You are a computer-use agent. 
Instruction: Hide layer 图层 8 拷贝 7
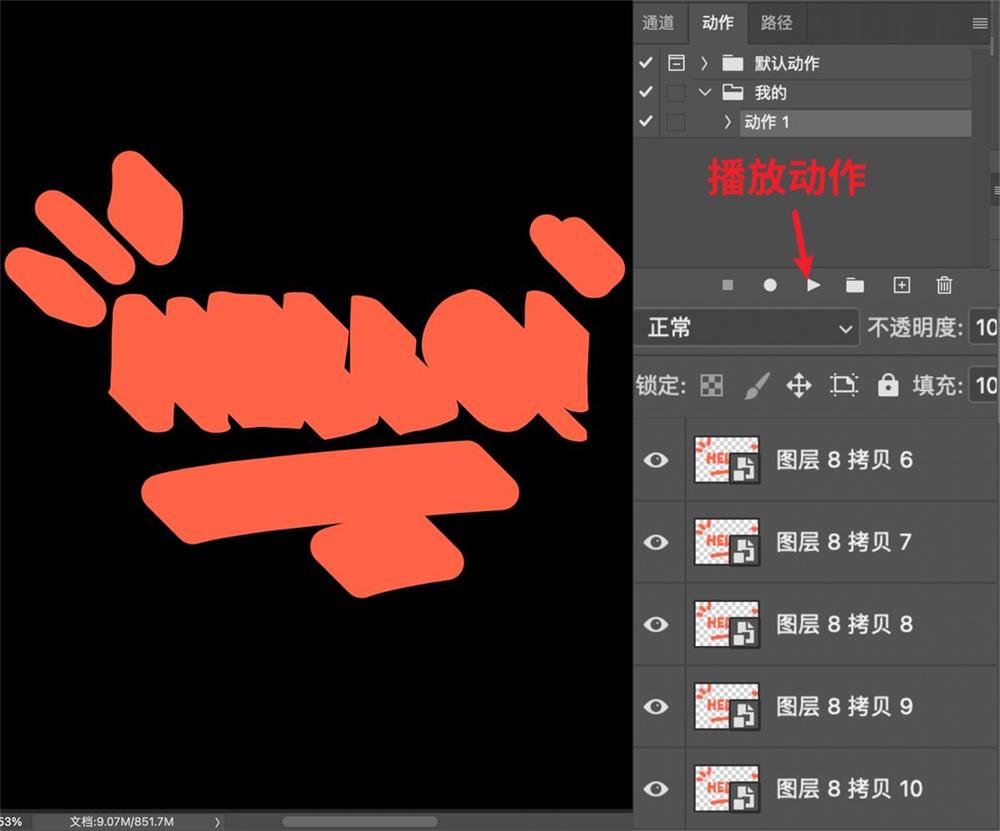pyautogui.click(x=656, y=542)
